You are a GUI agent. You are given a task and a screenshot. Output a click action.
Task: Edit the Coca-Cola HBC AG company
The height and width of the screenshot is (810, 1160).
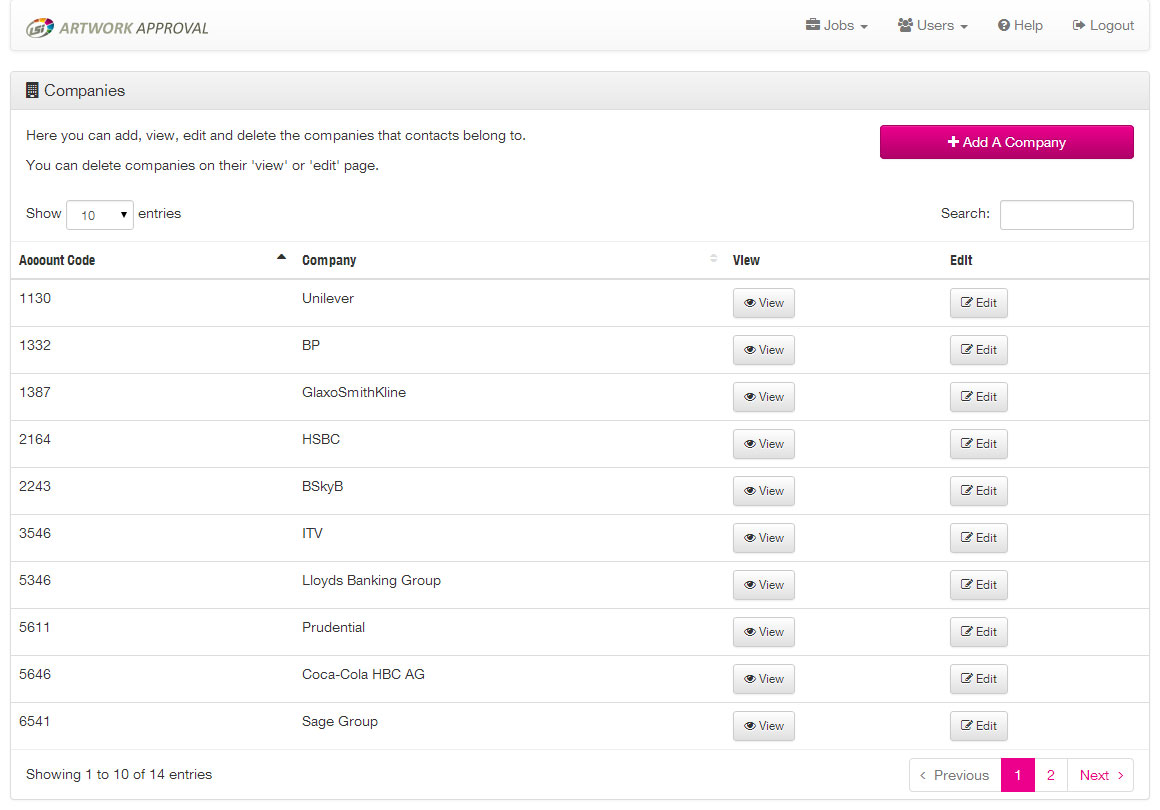click(x=978, y=679)
